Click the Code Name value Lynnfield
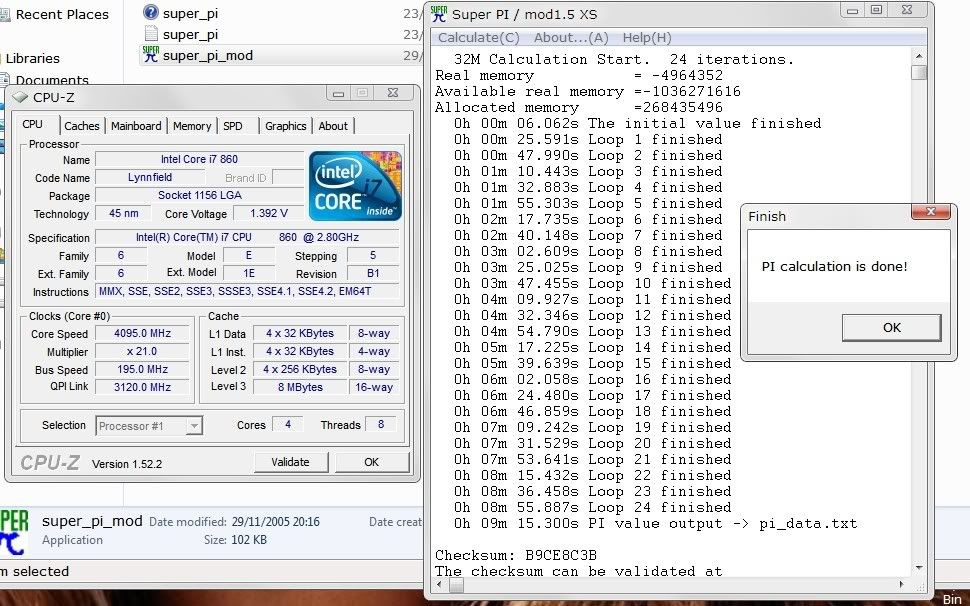970x606 pixels. click(150, 177)
